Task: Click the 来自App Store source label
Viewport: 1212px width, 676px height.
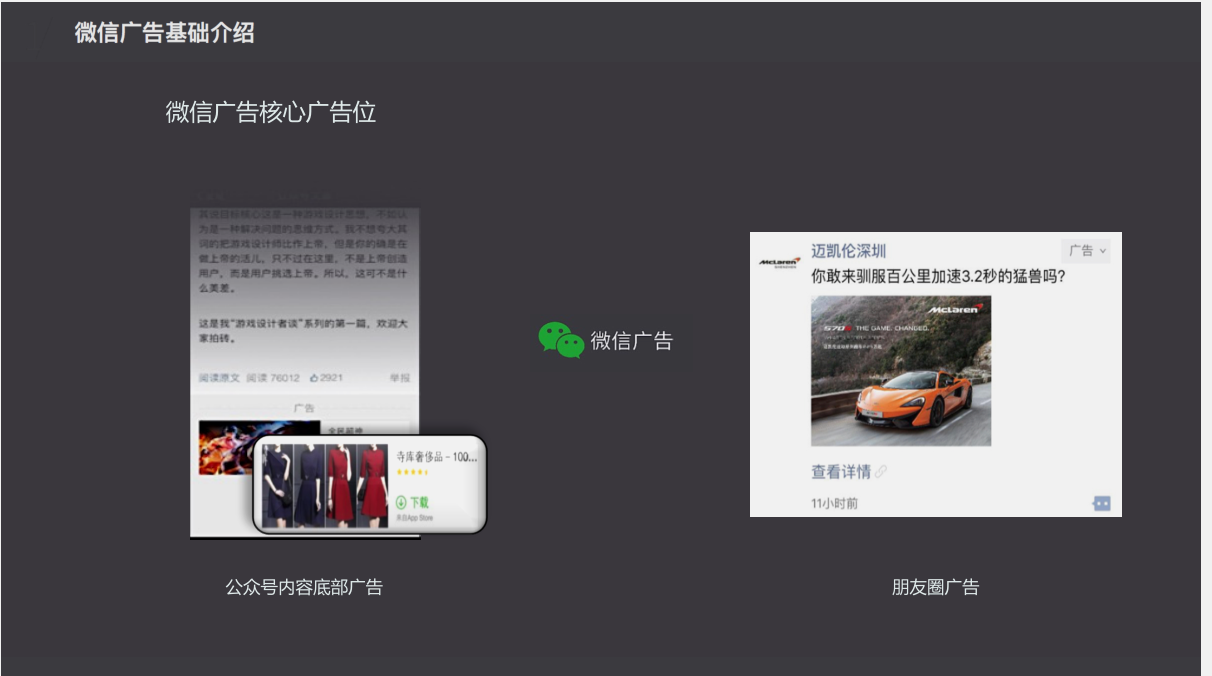Action: click(x=414, y=518)
